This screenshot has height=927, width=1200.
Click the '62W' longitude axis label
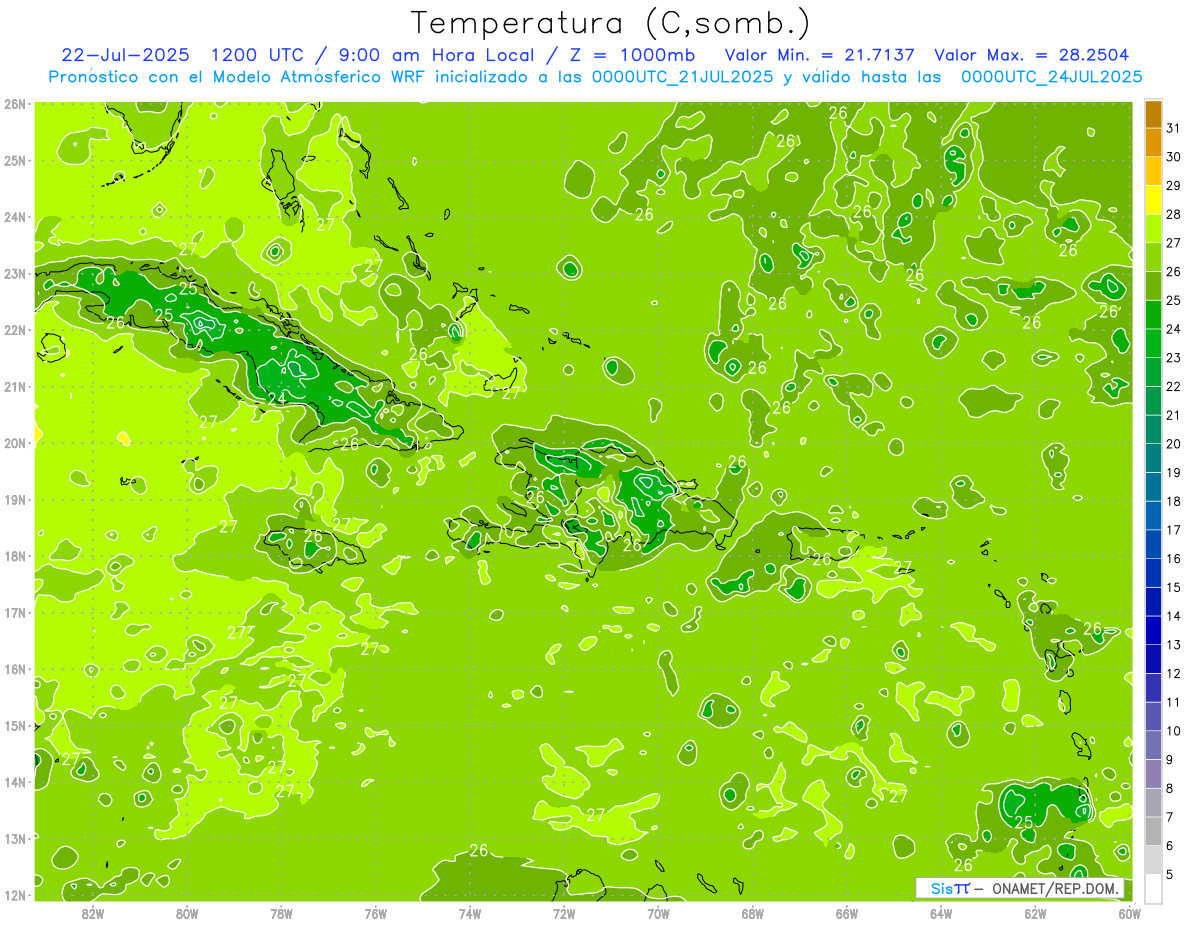[1035, 913]
